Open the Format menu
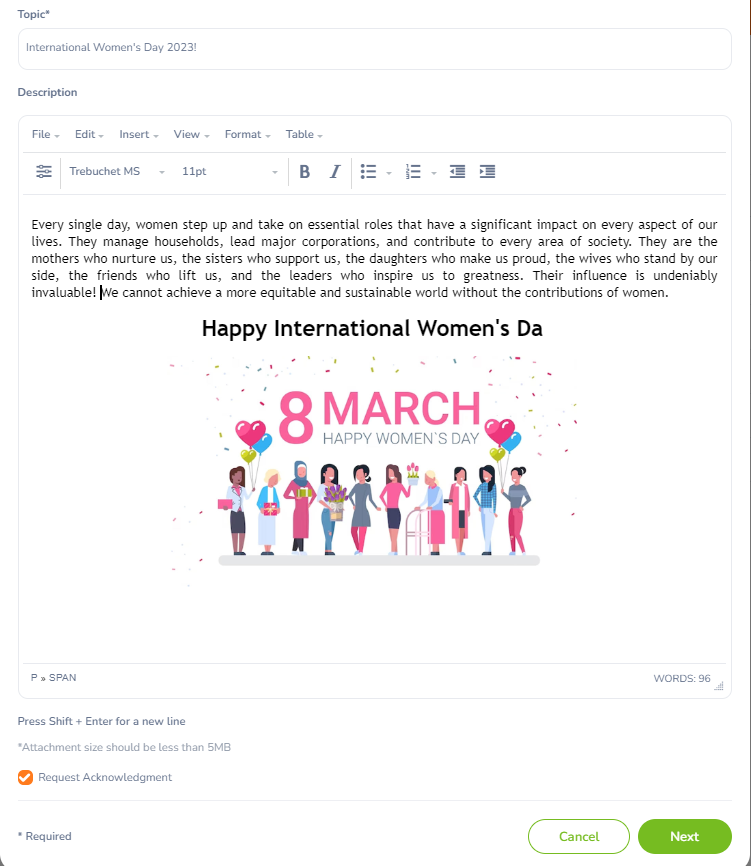751x866 pixels. [247, 134]
